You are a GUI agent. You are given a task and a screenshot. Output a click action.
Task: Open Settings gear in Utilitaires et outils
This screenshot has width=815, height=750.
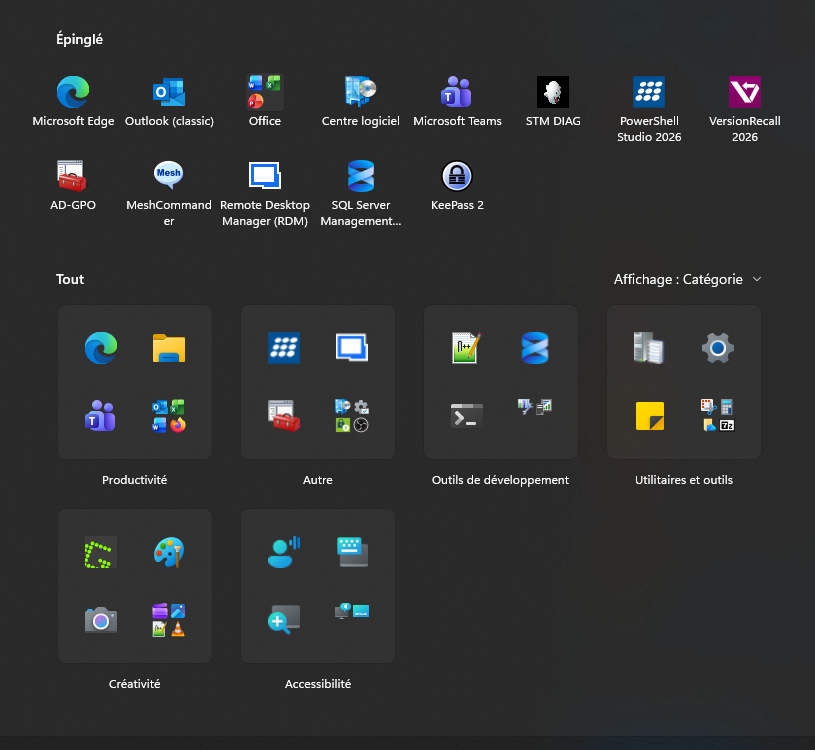click(x=718, y=348)
